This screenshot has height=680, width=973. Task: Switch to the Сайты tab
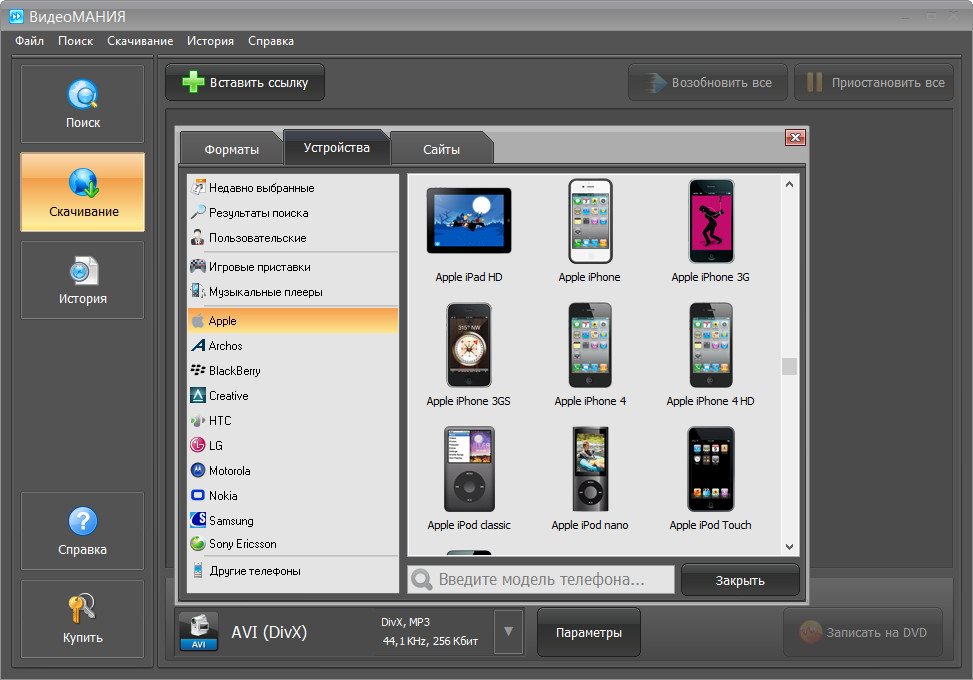point(441,149)
